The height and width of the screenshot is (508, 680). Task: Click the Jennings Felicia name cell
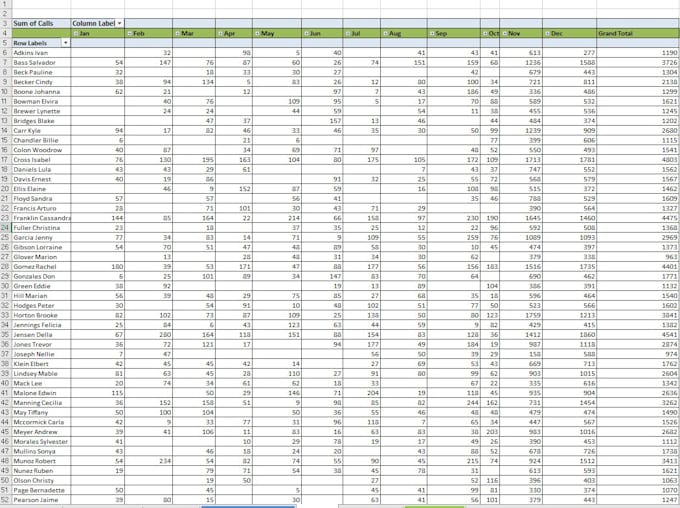pyautogui.click(x=41, y=324)
